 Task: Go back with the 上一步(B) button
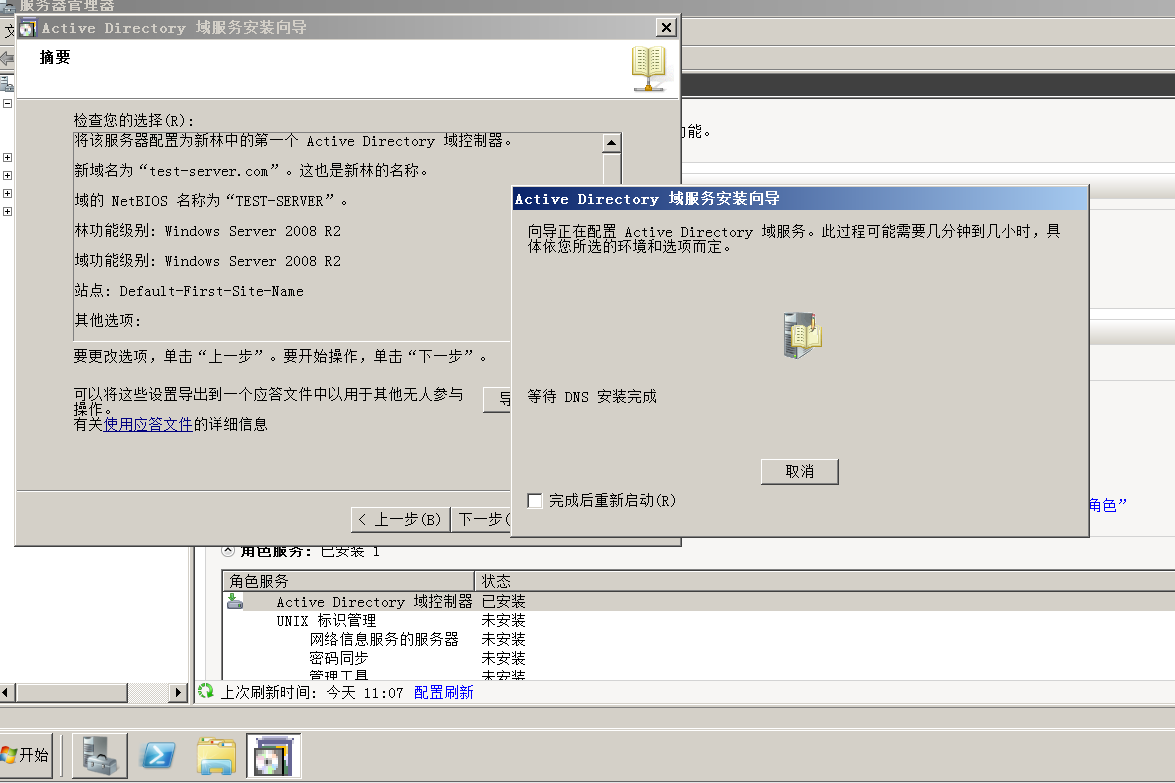400,519
